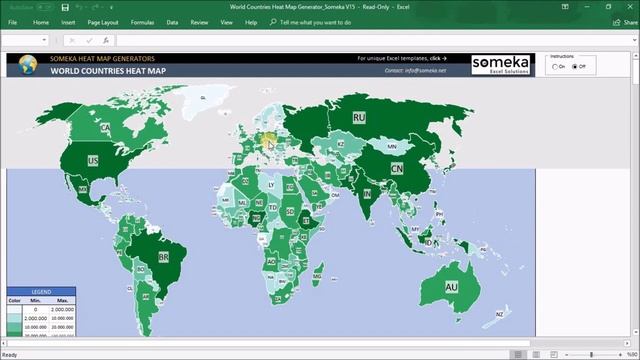Switch to the Insert ribbon tab
Image resolution: width=640 pixels, height=360 pixels.
pos(68,22)
